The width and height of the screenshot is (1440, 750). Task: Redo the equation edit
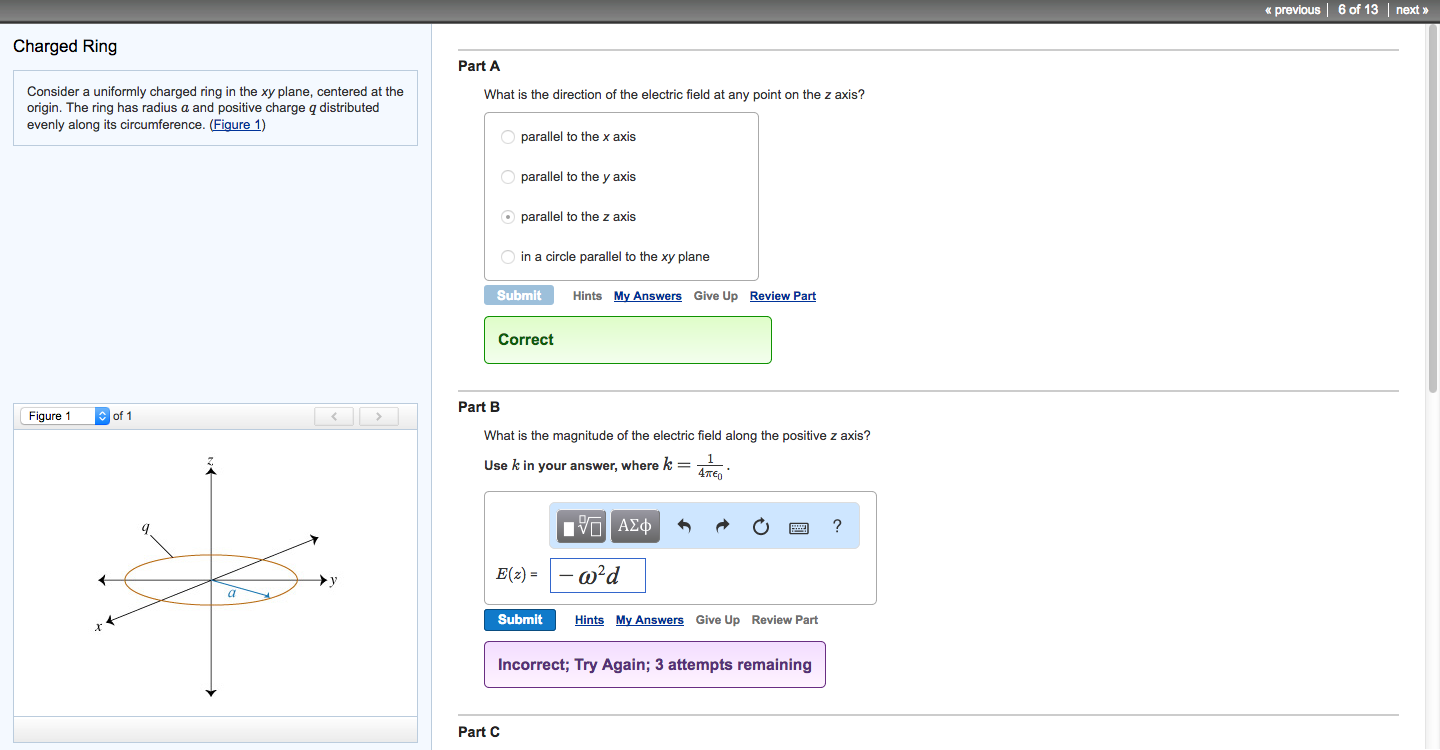(722, 525)
